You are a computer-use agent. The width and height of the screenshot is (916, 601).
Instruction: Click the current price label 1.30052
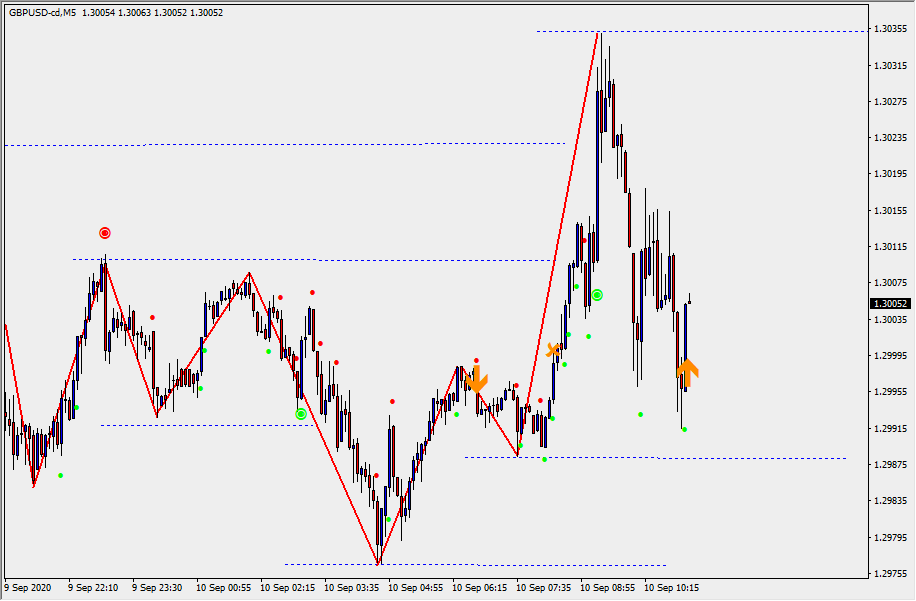click(890, 303)
